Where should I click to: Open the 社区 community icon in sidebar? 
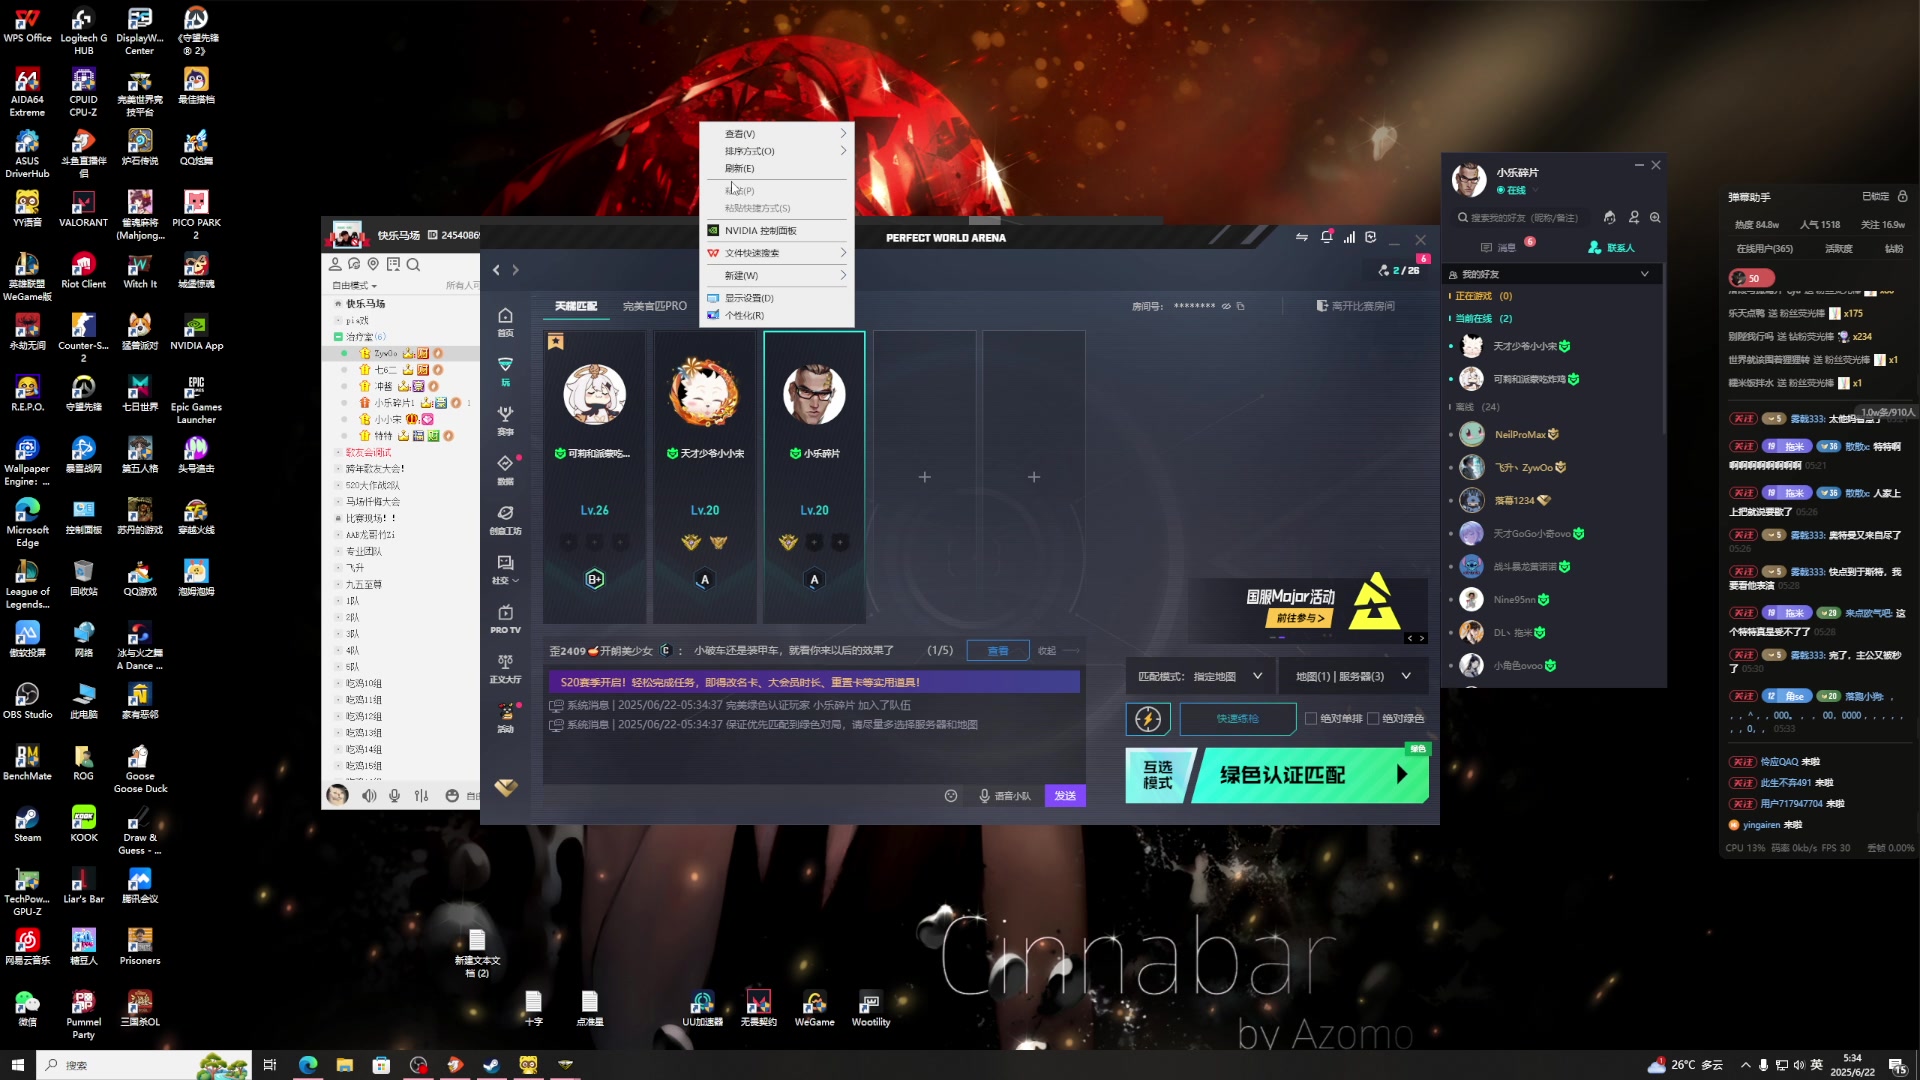click(505, 569)
